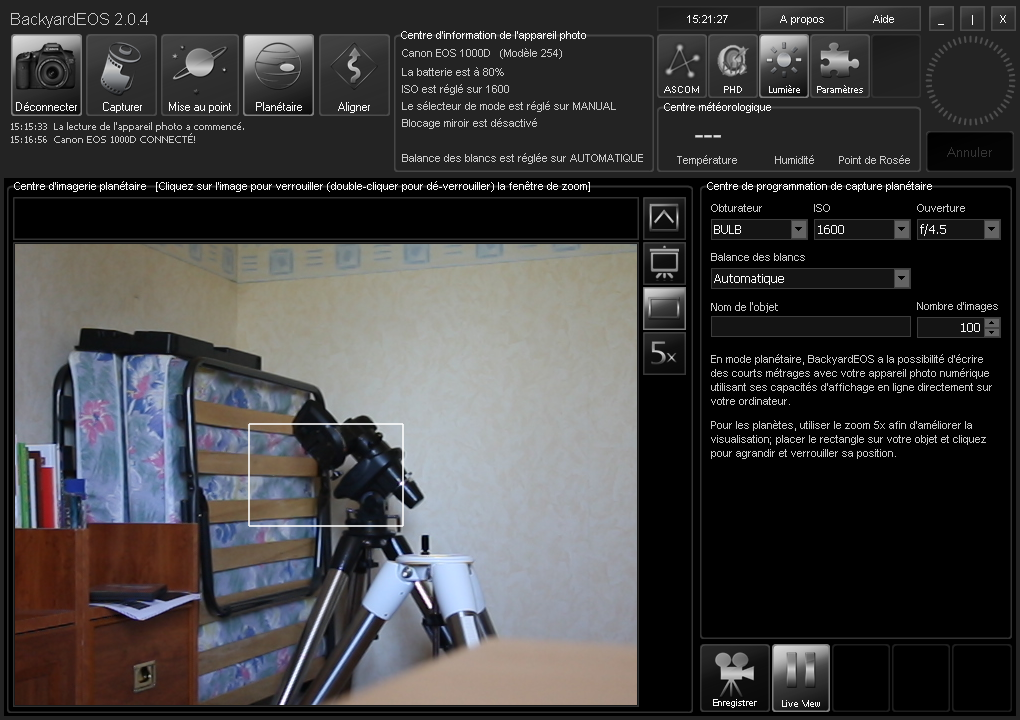Open the Aide help menu
This screenshot has width=1020, height=720.
pyautogui.click(x=883, y=19)
